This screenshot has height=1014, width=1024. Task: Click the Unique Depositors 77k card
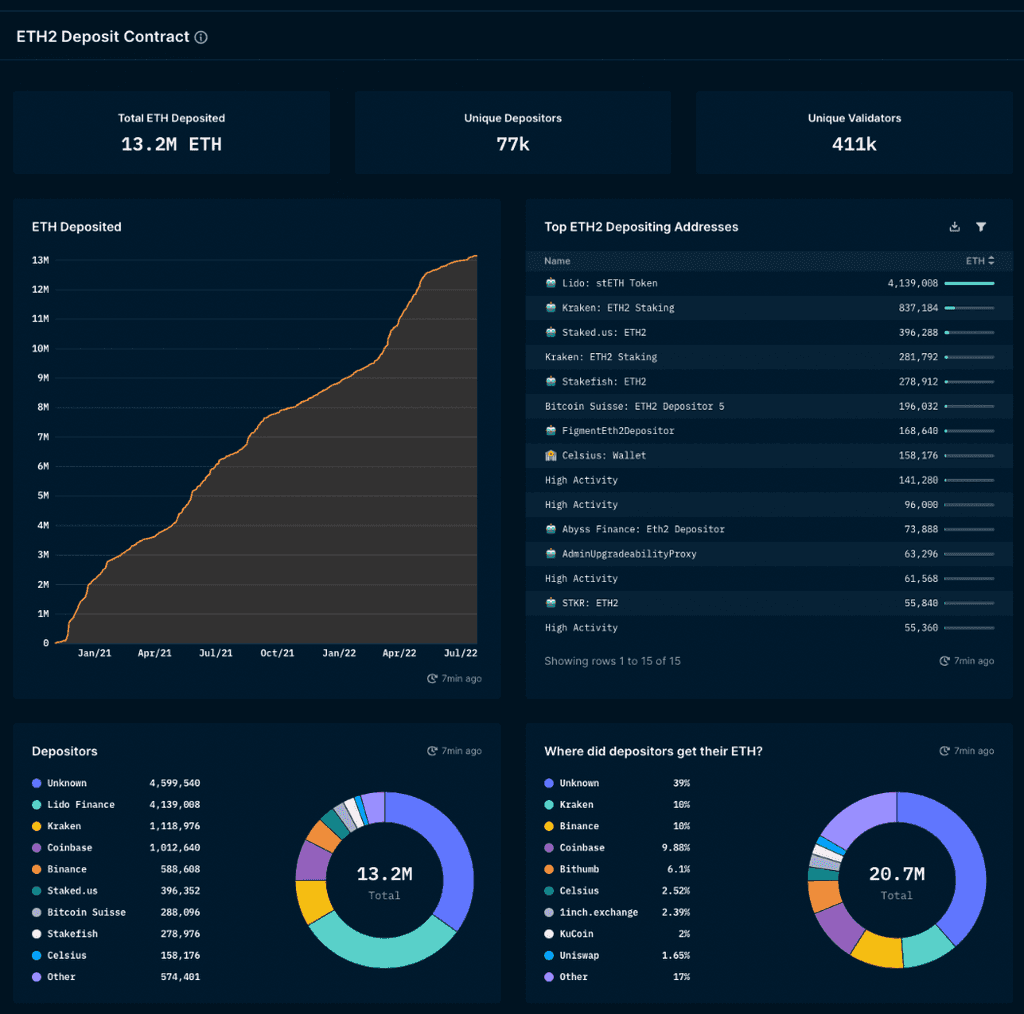click(x=513, y=133)
